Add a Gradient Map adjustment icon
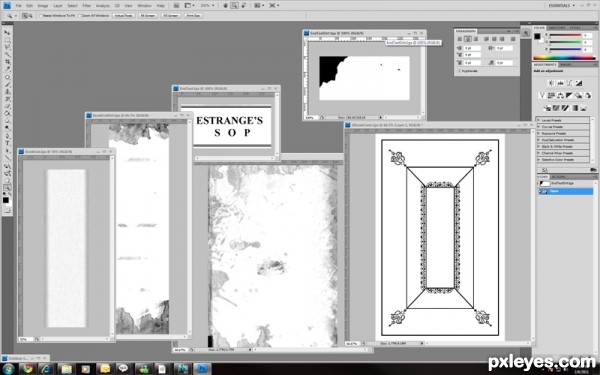This screenshot has width=600, height=375. coord(574,108)
